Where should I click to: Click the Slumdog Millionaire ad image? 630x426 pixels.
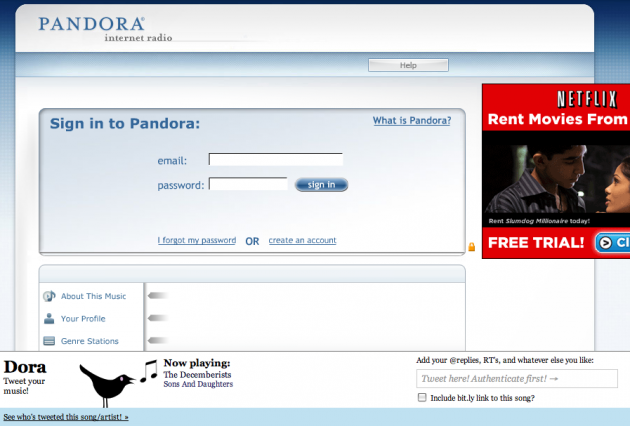pos(556,179)
